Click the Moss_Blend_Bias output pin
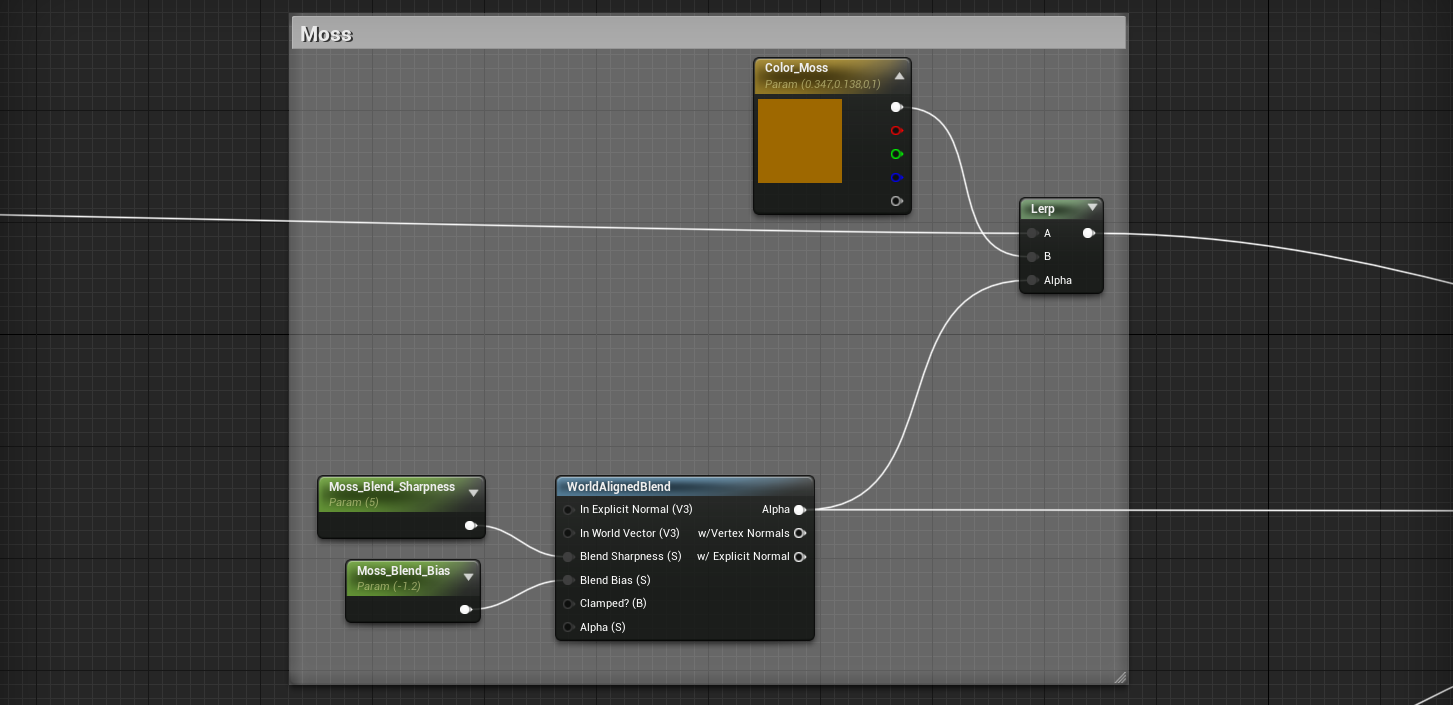1453x705 pixels. click(465, 609)
